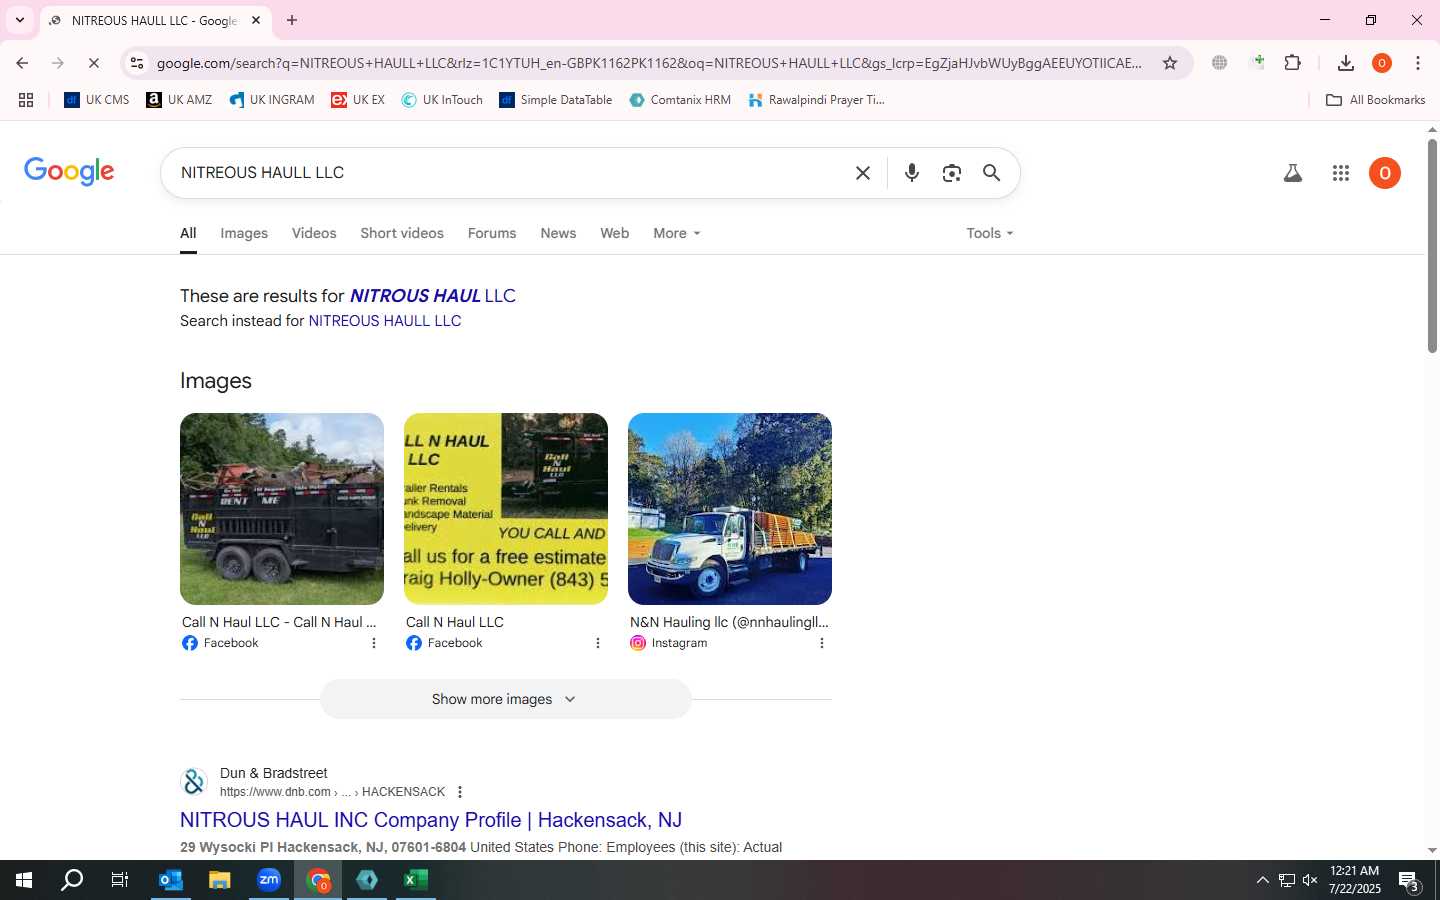Switch to the Forums results tab
1440x900 pixels.
492,233
